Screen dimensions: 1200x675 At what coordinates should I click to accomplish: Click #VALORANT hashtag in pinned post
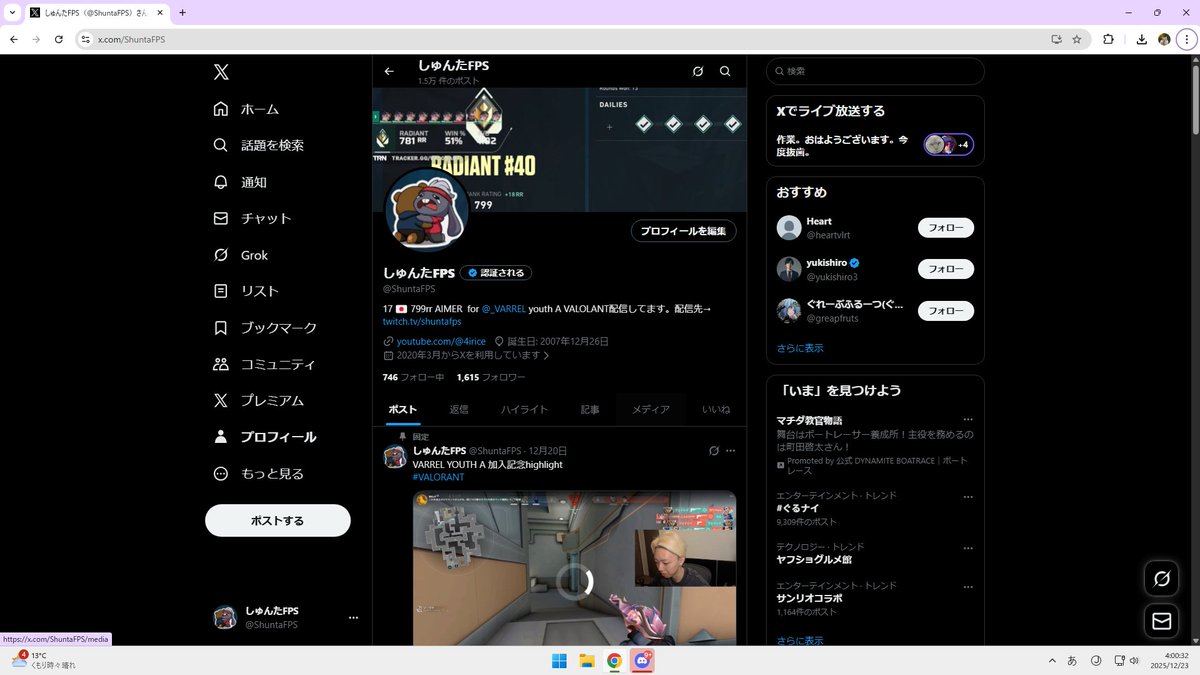point(438,477)
